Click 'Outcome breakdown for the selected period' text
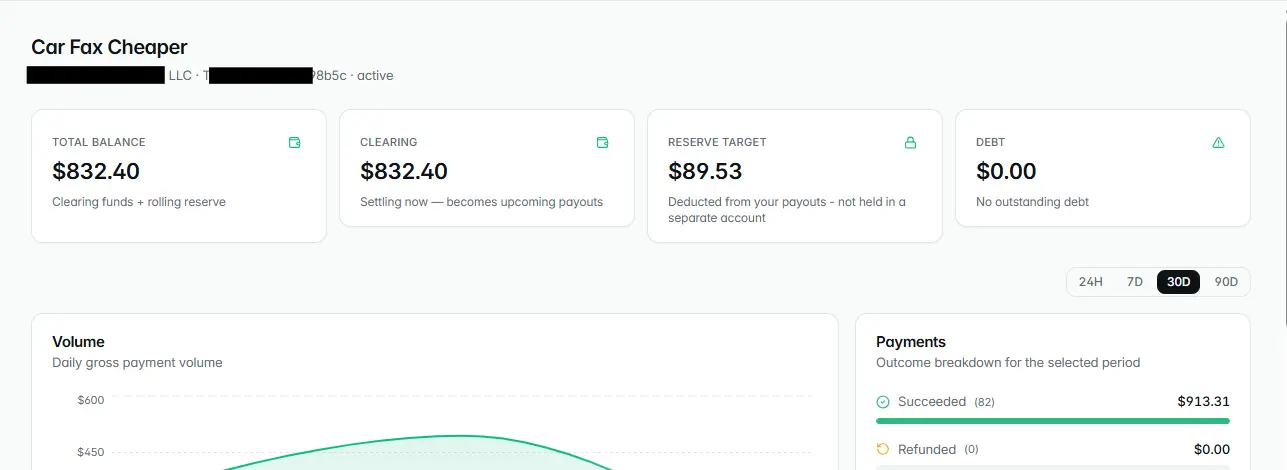Screen dimensions: 1287x470 pos(1008,363)
